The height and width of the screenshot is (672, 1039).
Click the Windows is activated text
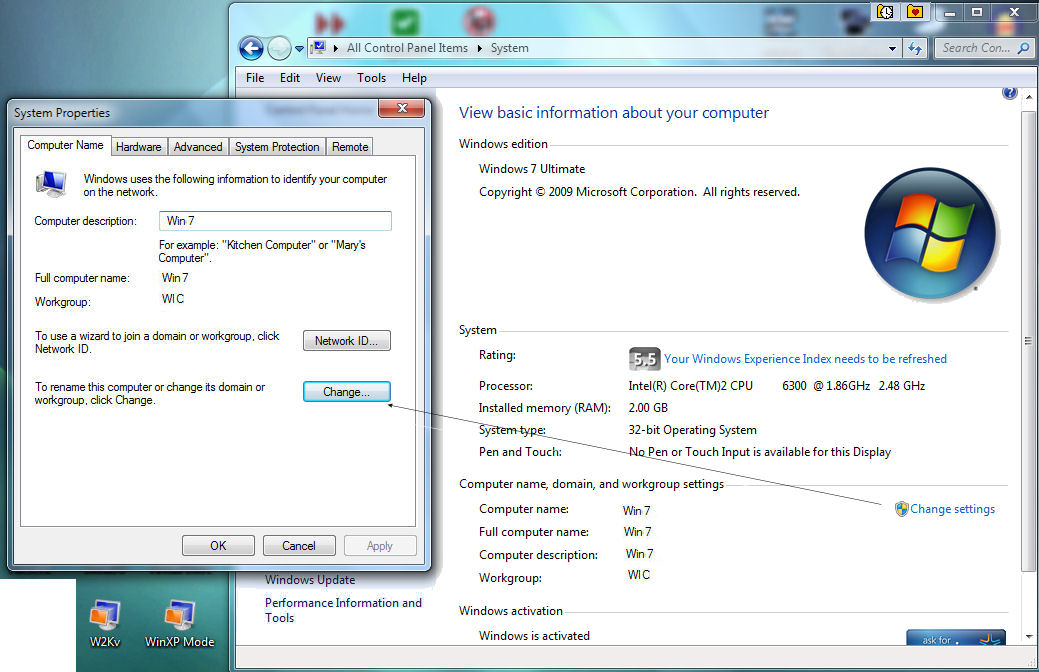(534, 636)
